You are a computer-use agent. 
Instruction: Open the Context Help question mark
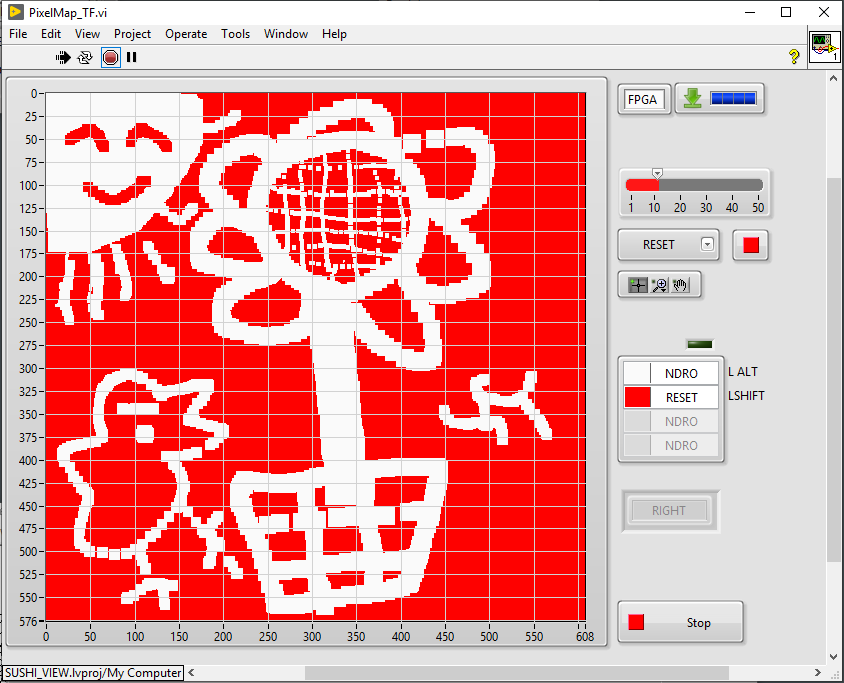[794, 56]
